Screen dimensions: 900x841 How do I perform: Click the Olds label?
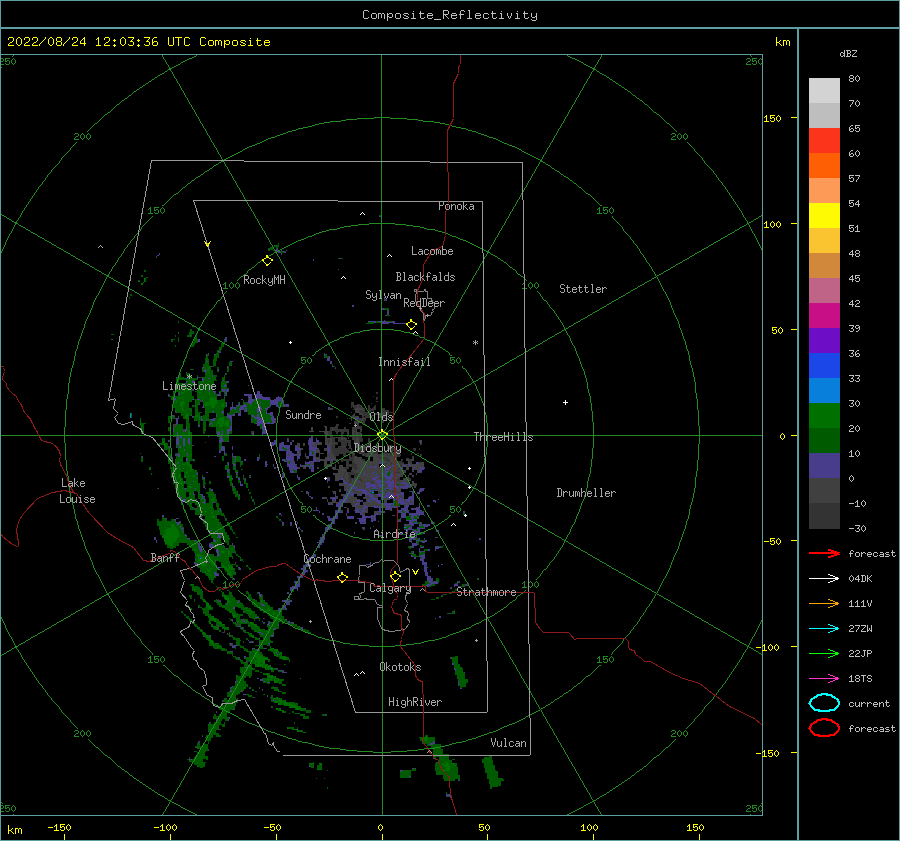tap(381, 417)
